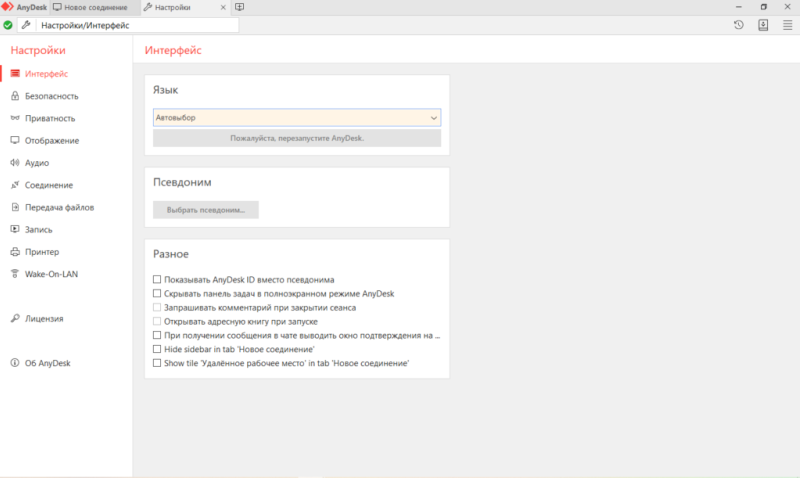Click the Язык section heading
Viewport: 800px width, 478px height.
pyautogui.click(x=165, y=90)
